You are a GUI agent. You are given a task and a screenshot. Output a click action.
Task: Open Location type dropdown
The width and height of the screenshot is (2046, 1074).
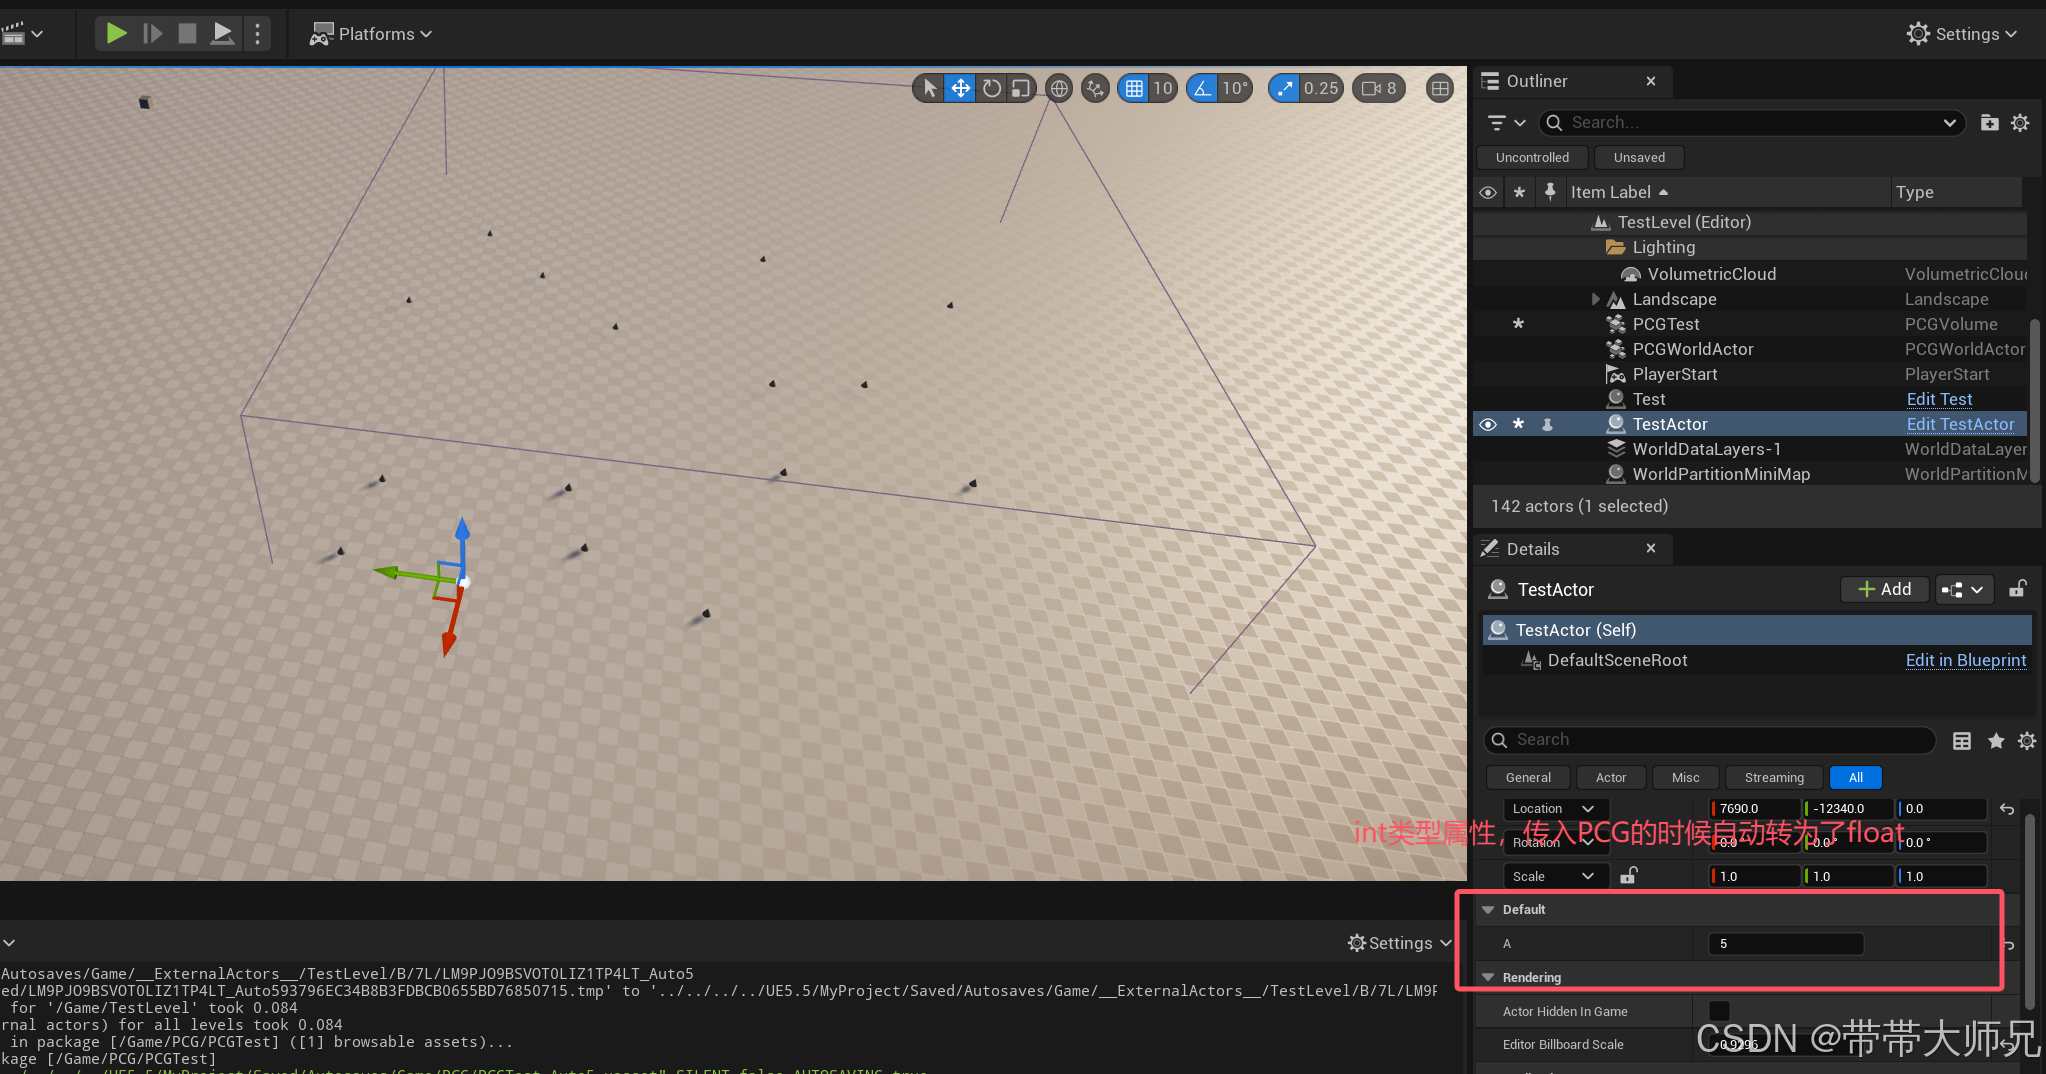(1554, 808)
